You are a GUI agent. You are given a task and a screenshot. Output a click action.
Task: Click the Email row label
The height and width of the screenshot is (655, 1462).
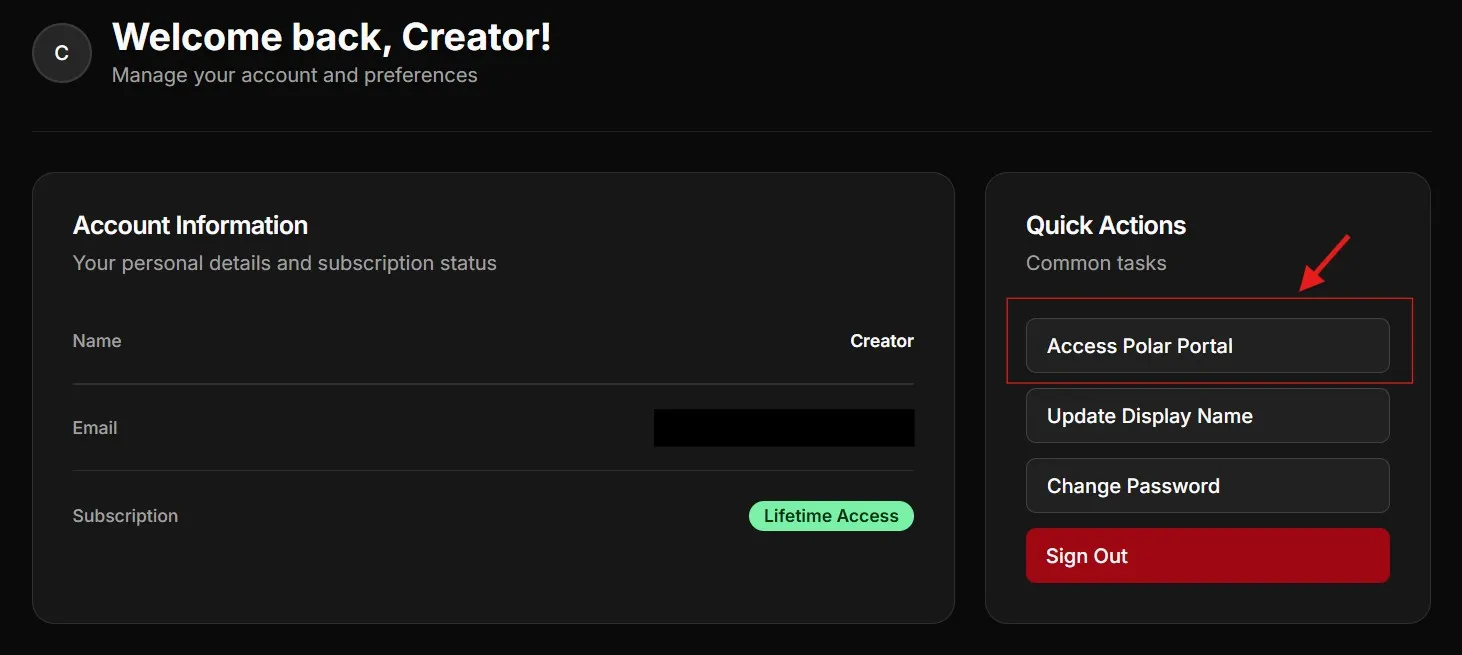coord(95,428)
